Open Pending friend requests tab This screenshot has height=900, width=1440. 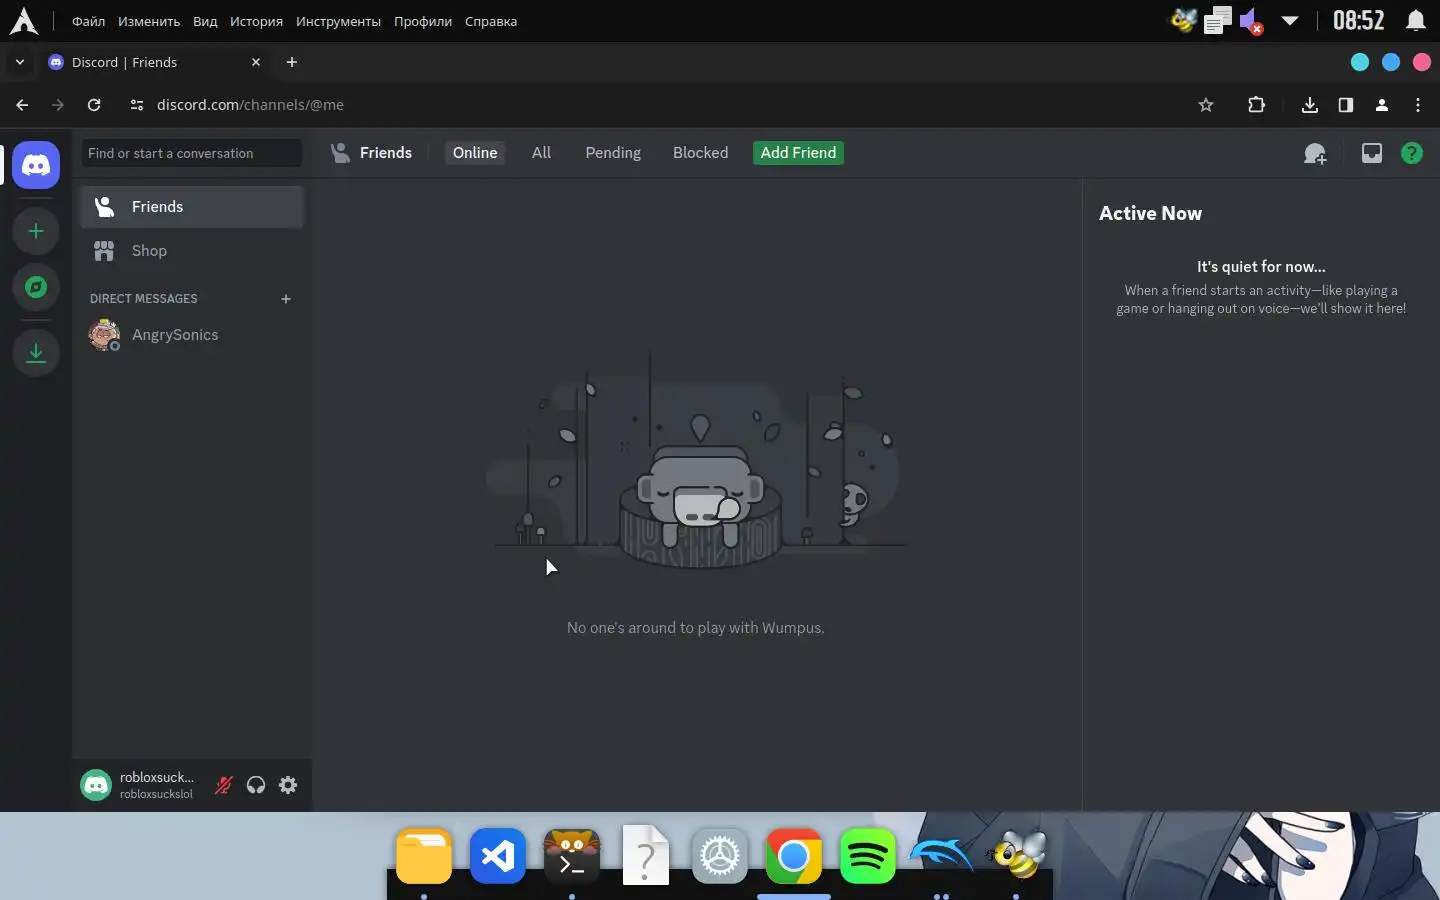[x=613, y=153]
